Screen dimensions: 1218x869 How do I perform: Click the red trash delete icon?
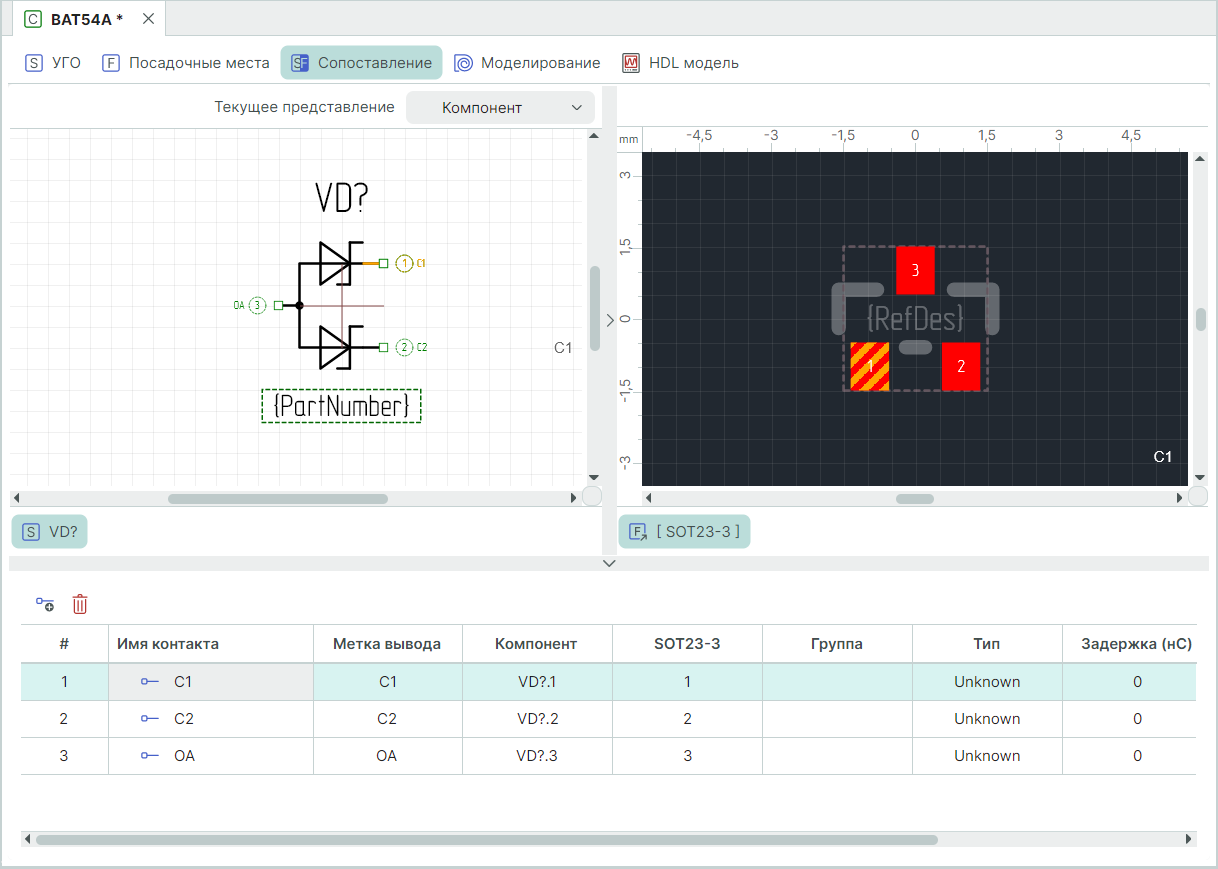(80, 604)
